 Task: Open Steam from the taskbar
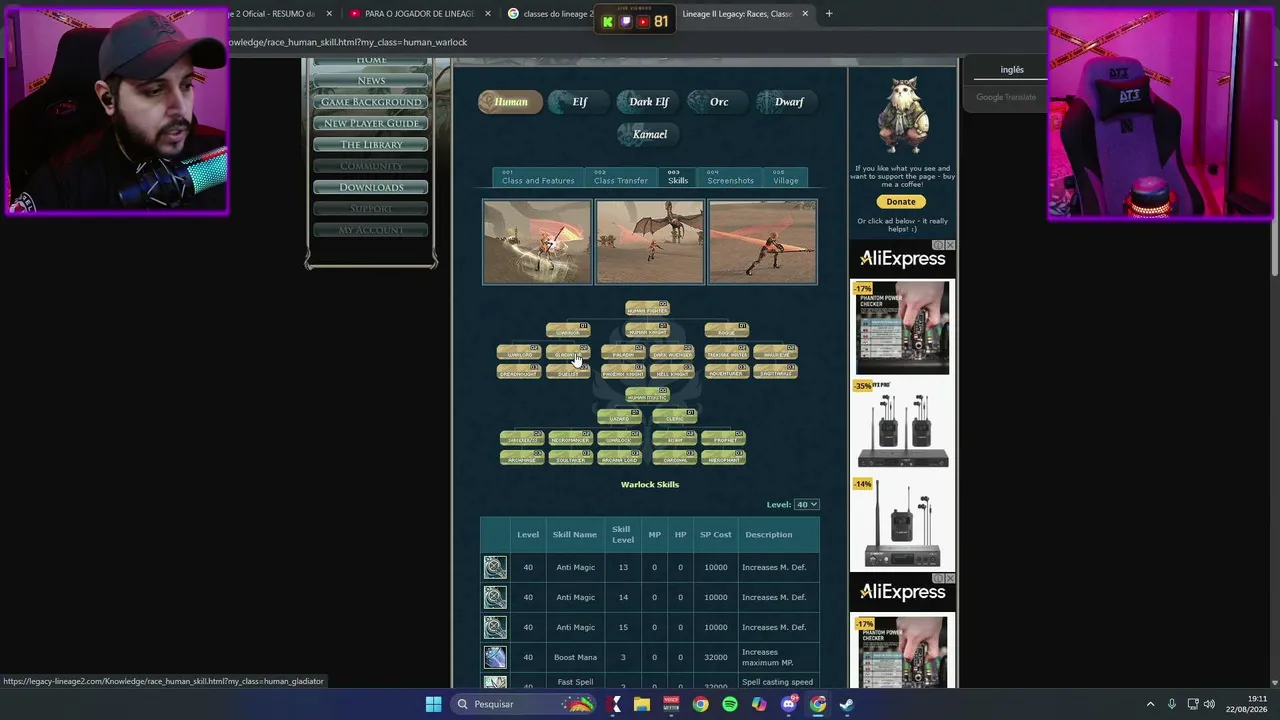tap(847, 704)
